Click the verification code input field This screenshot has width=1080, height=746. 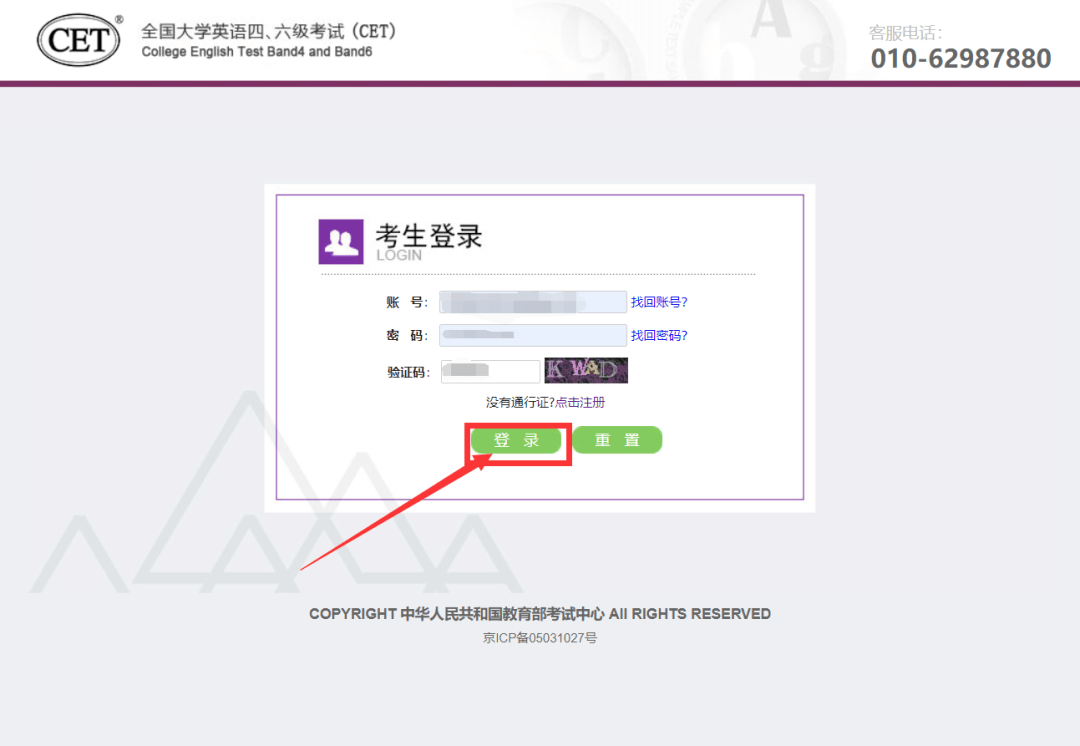490,371
